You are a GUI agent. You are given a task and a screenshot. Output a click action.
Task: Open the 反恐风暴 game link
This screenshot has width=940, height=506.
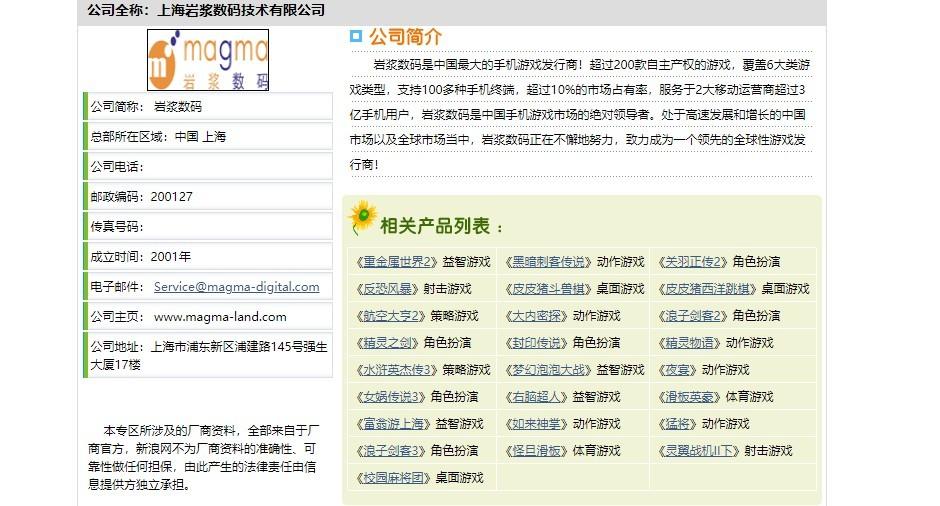(388, 288)
